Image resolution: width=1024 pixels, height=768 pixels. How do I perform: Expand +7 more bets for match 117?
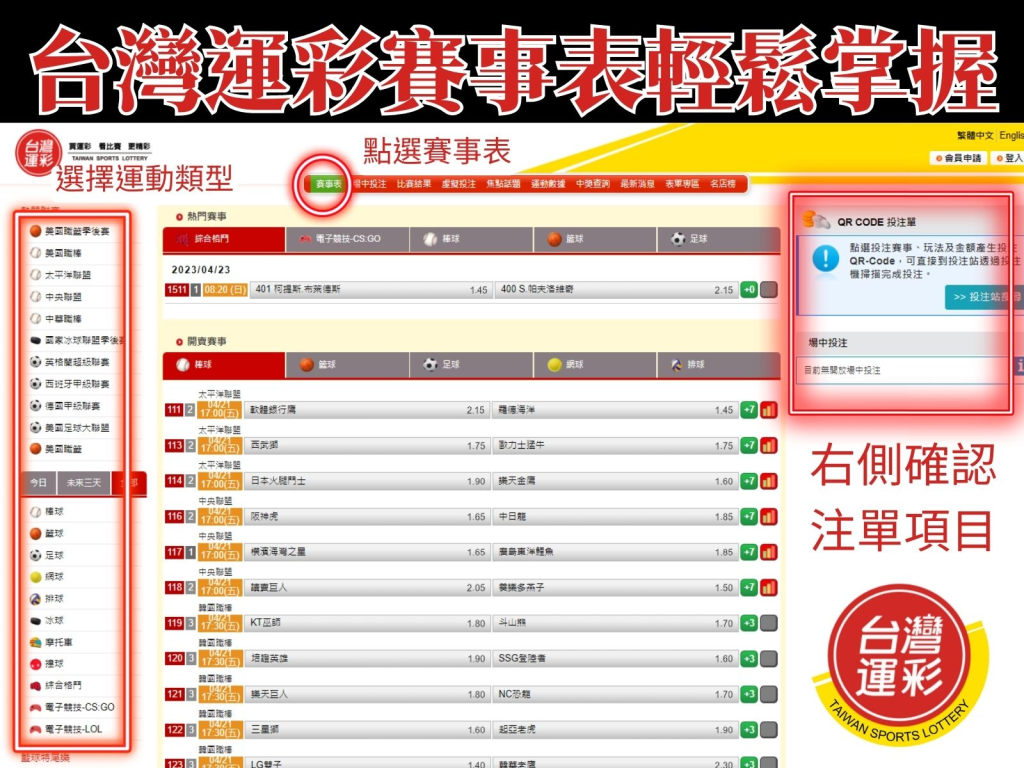tap(749, 552)
